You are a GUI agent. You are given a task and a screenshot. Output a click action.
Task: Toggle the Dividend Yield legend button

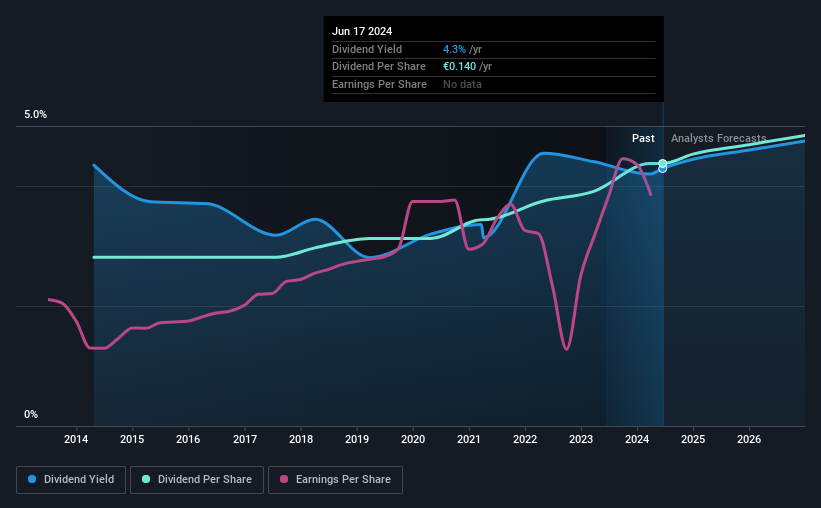tap(71, 480)
